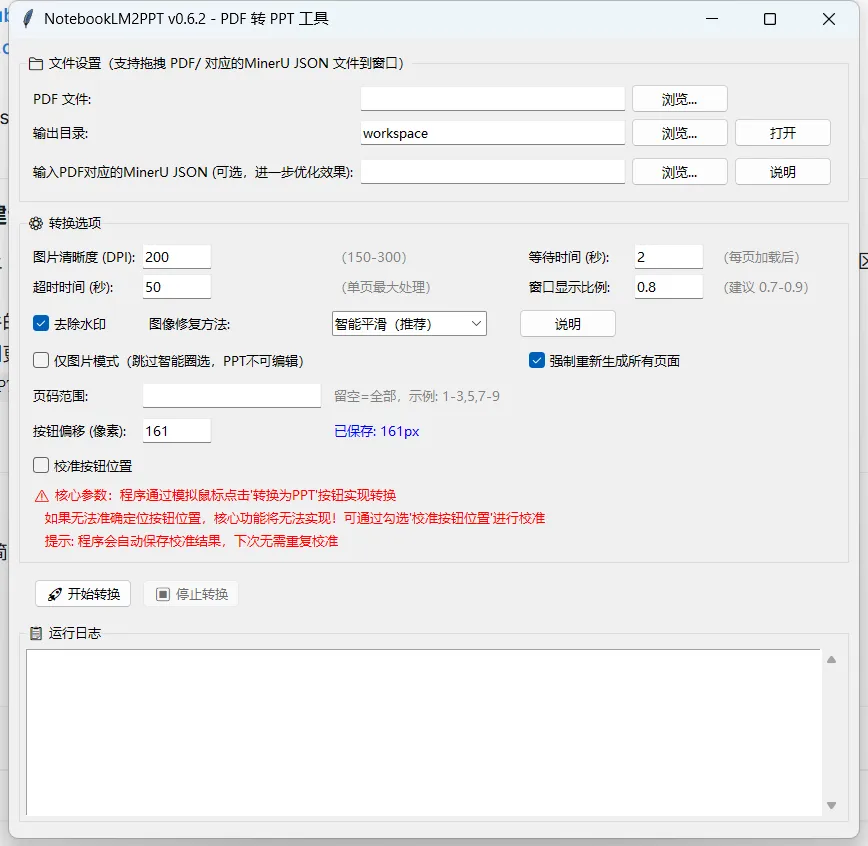Click inside the 运行日志 text area
Image resolution: width=868 pixels, height=846 pixels.
pyautogui.click(x=423, y=732)
